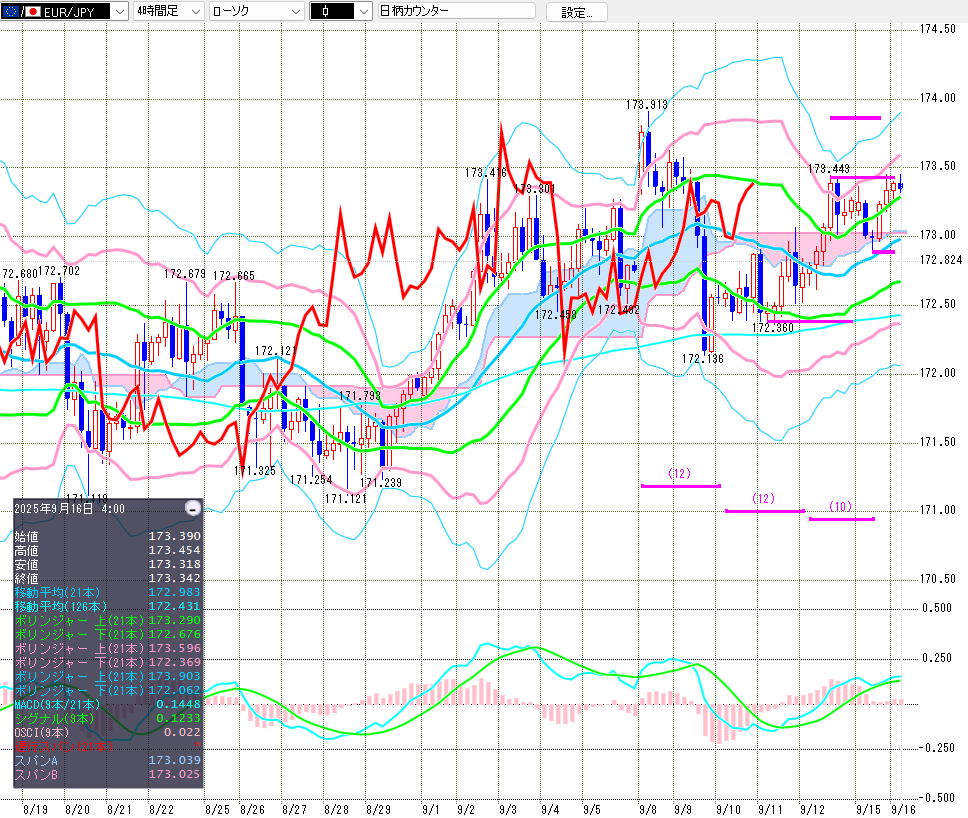Viewport: 968px width, 818px height.
Task: Select the 高値 173.454 row
Action: [107, 550]
